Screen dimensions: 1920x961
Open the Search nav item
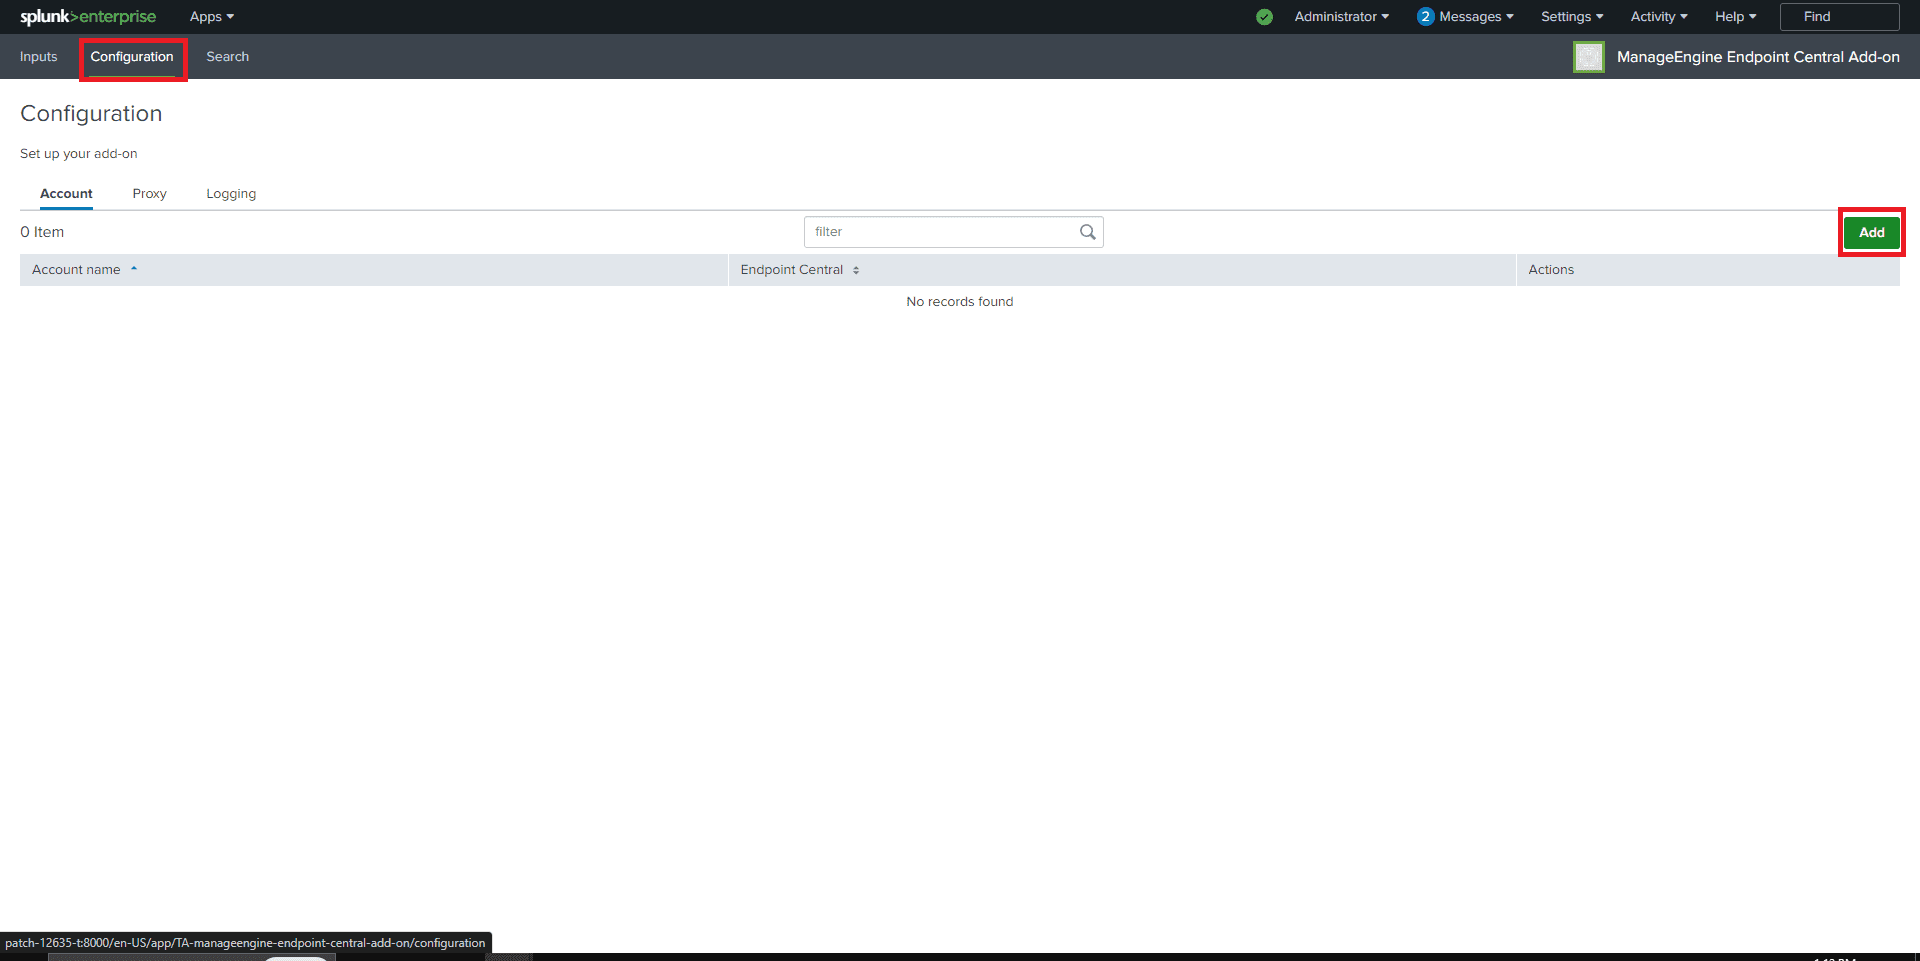coord(227,57)
